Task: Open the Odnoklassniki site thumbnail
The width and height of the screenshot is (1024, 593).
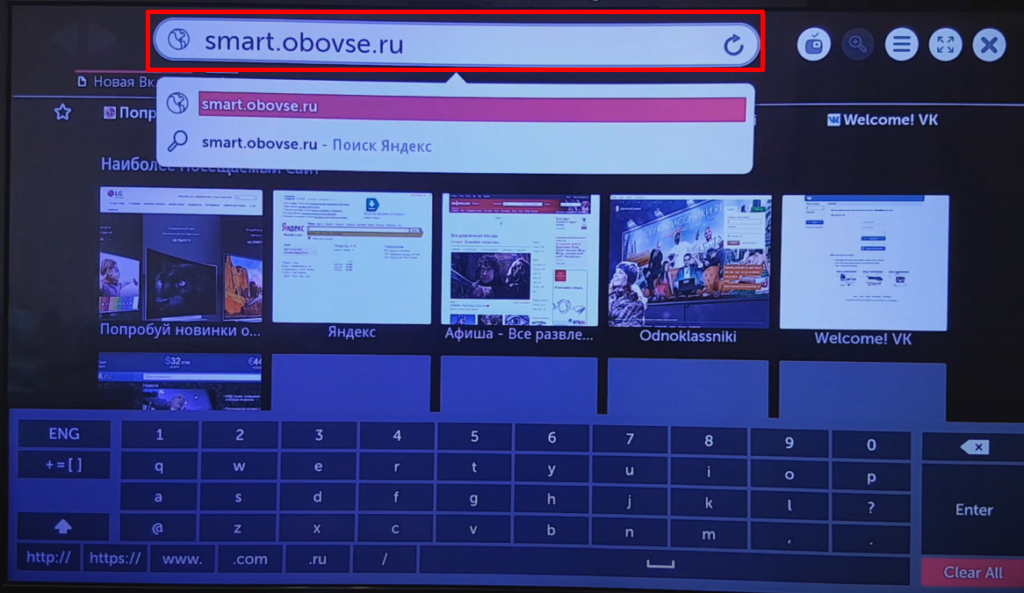Action: coord(689,262)
